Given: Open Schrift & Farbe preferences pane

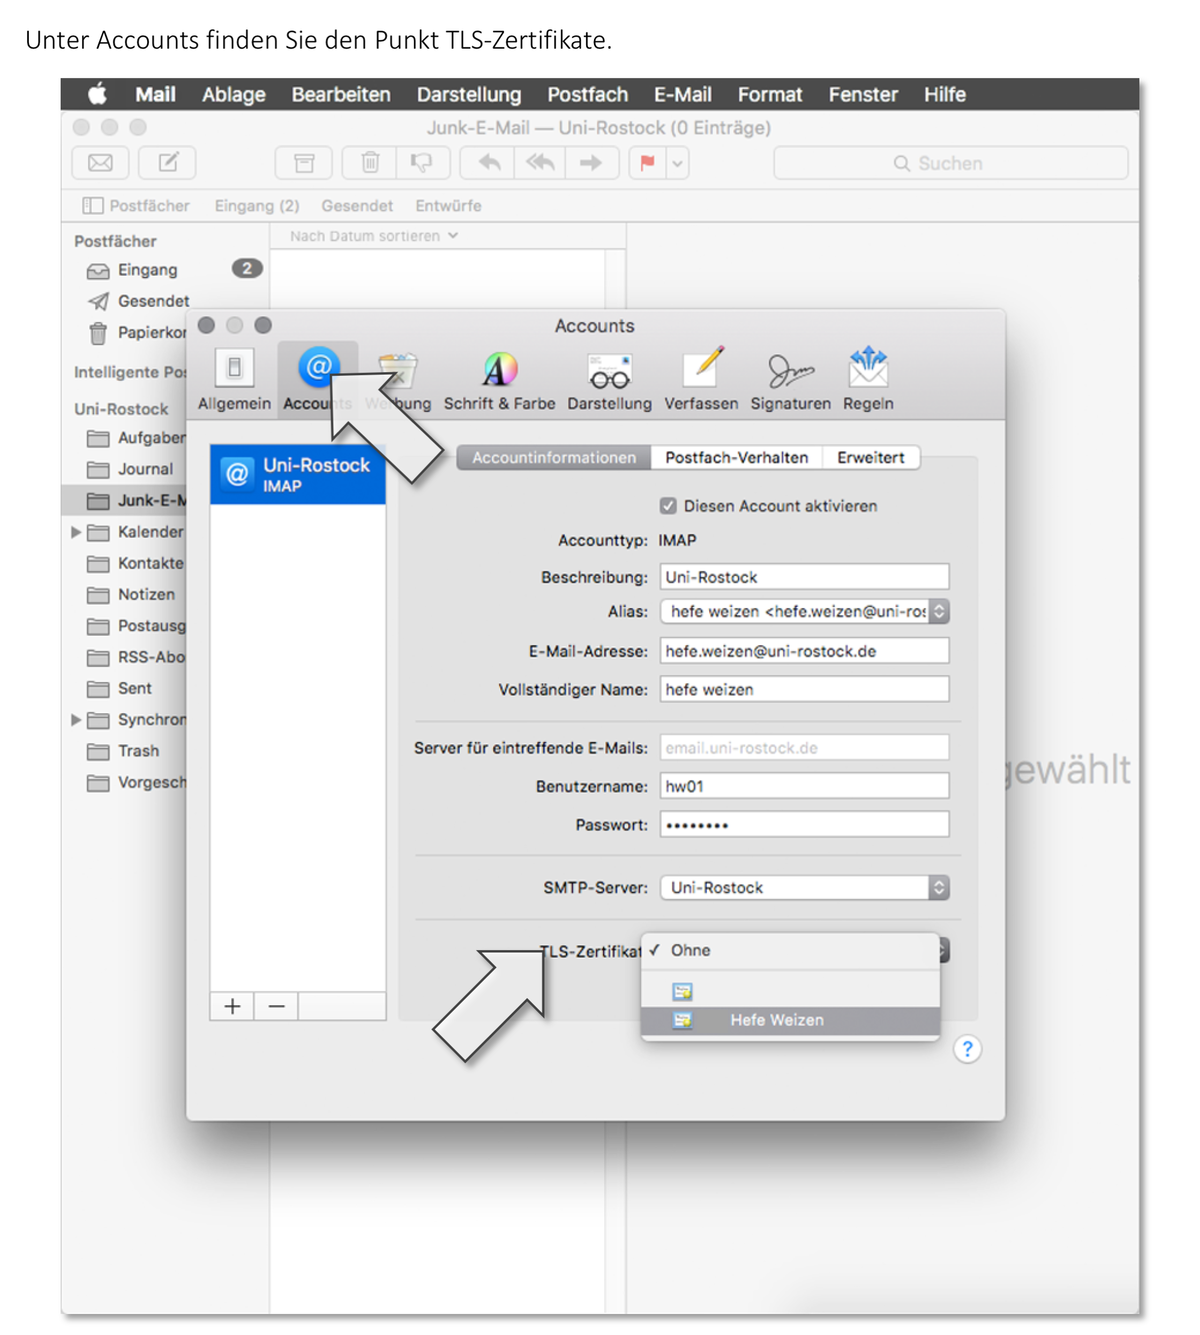Looking at the screenshot, I should [x=499, y=380].
